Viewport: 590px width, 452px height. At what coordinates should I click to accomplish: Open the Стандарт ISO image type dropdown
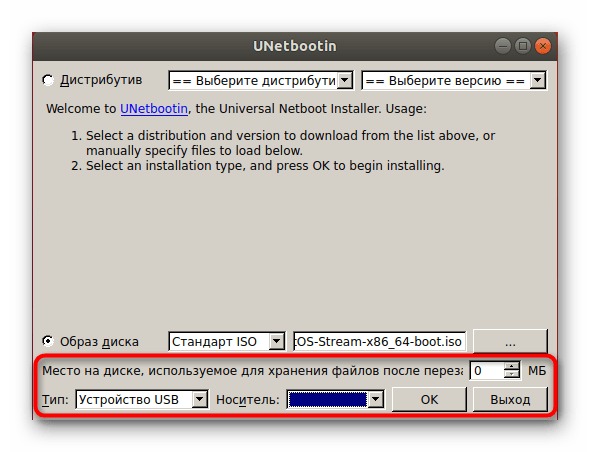pos(227,341)
